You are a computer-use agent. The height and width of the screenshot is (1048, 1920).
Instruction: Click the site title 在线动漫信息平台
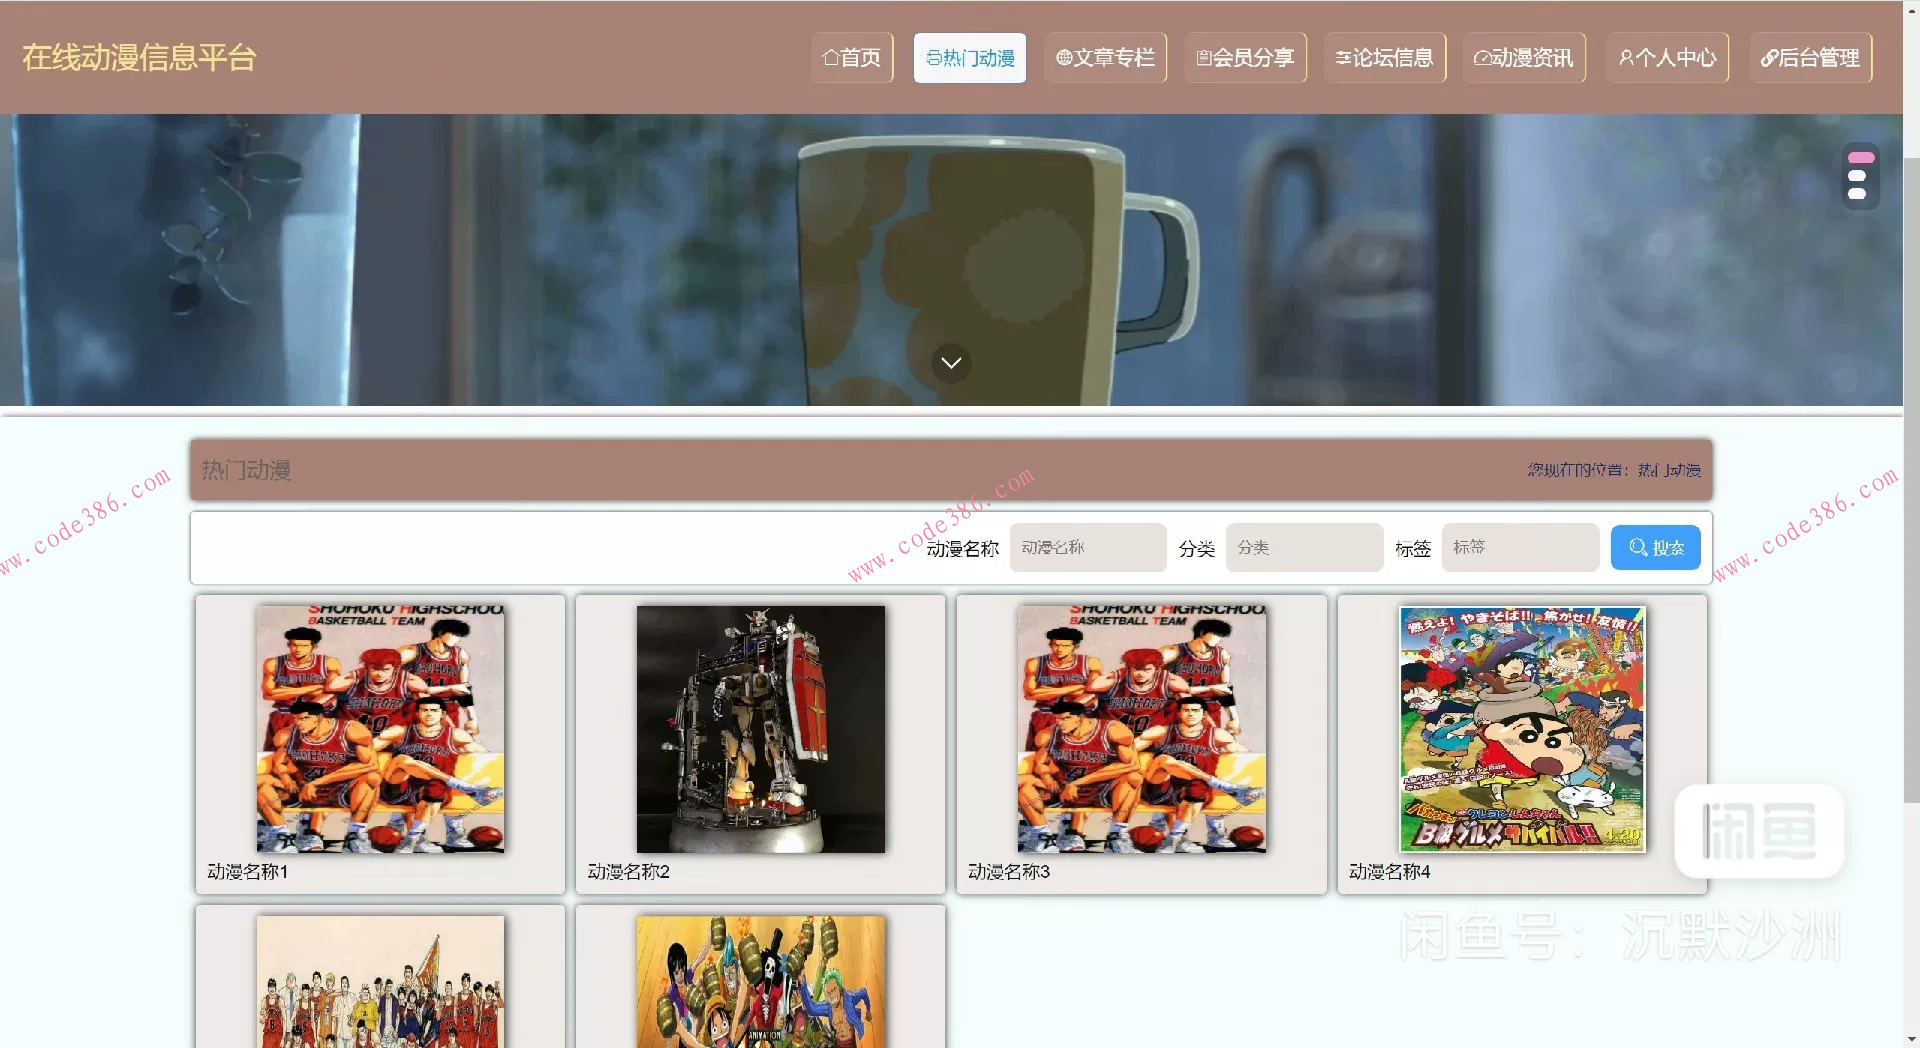139,58
